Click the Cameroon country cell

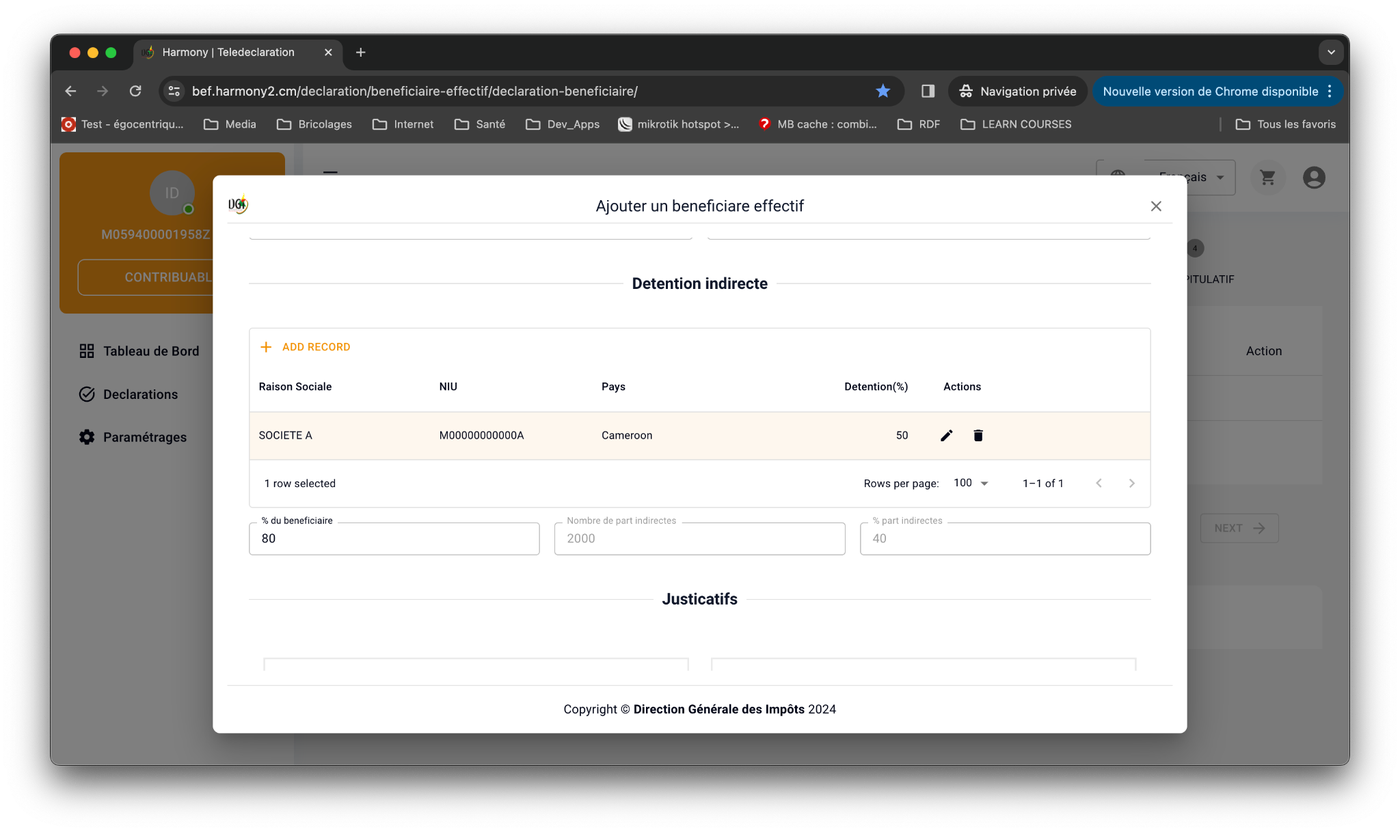627,436
